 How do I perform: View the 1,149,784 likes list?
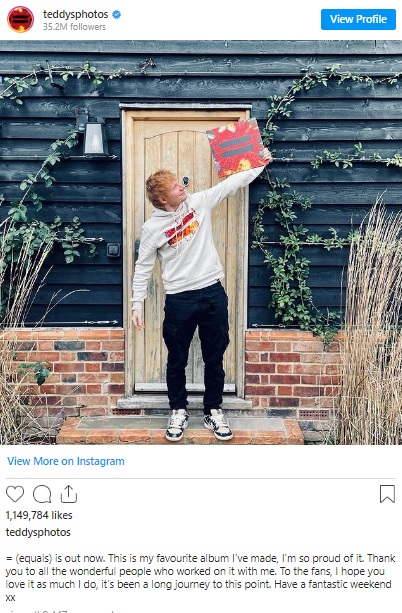pos(39,515)
